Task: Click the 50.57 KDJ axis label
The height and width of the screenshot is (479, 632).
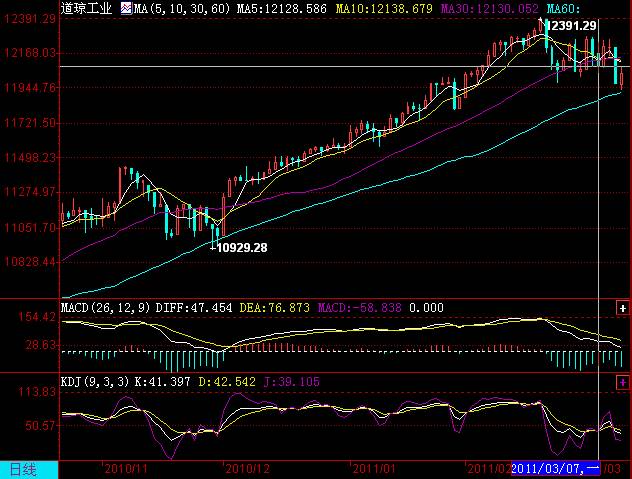Action: click(40, 426)
